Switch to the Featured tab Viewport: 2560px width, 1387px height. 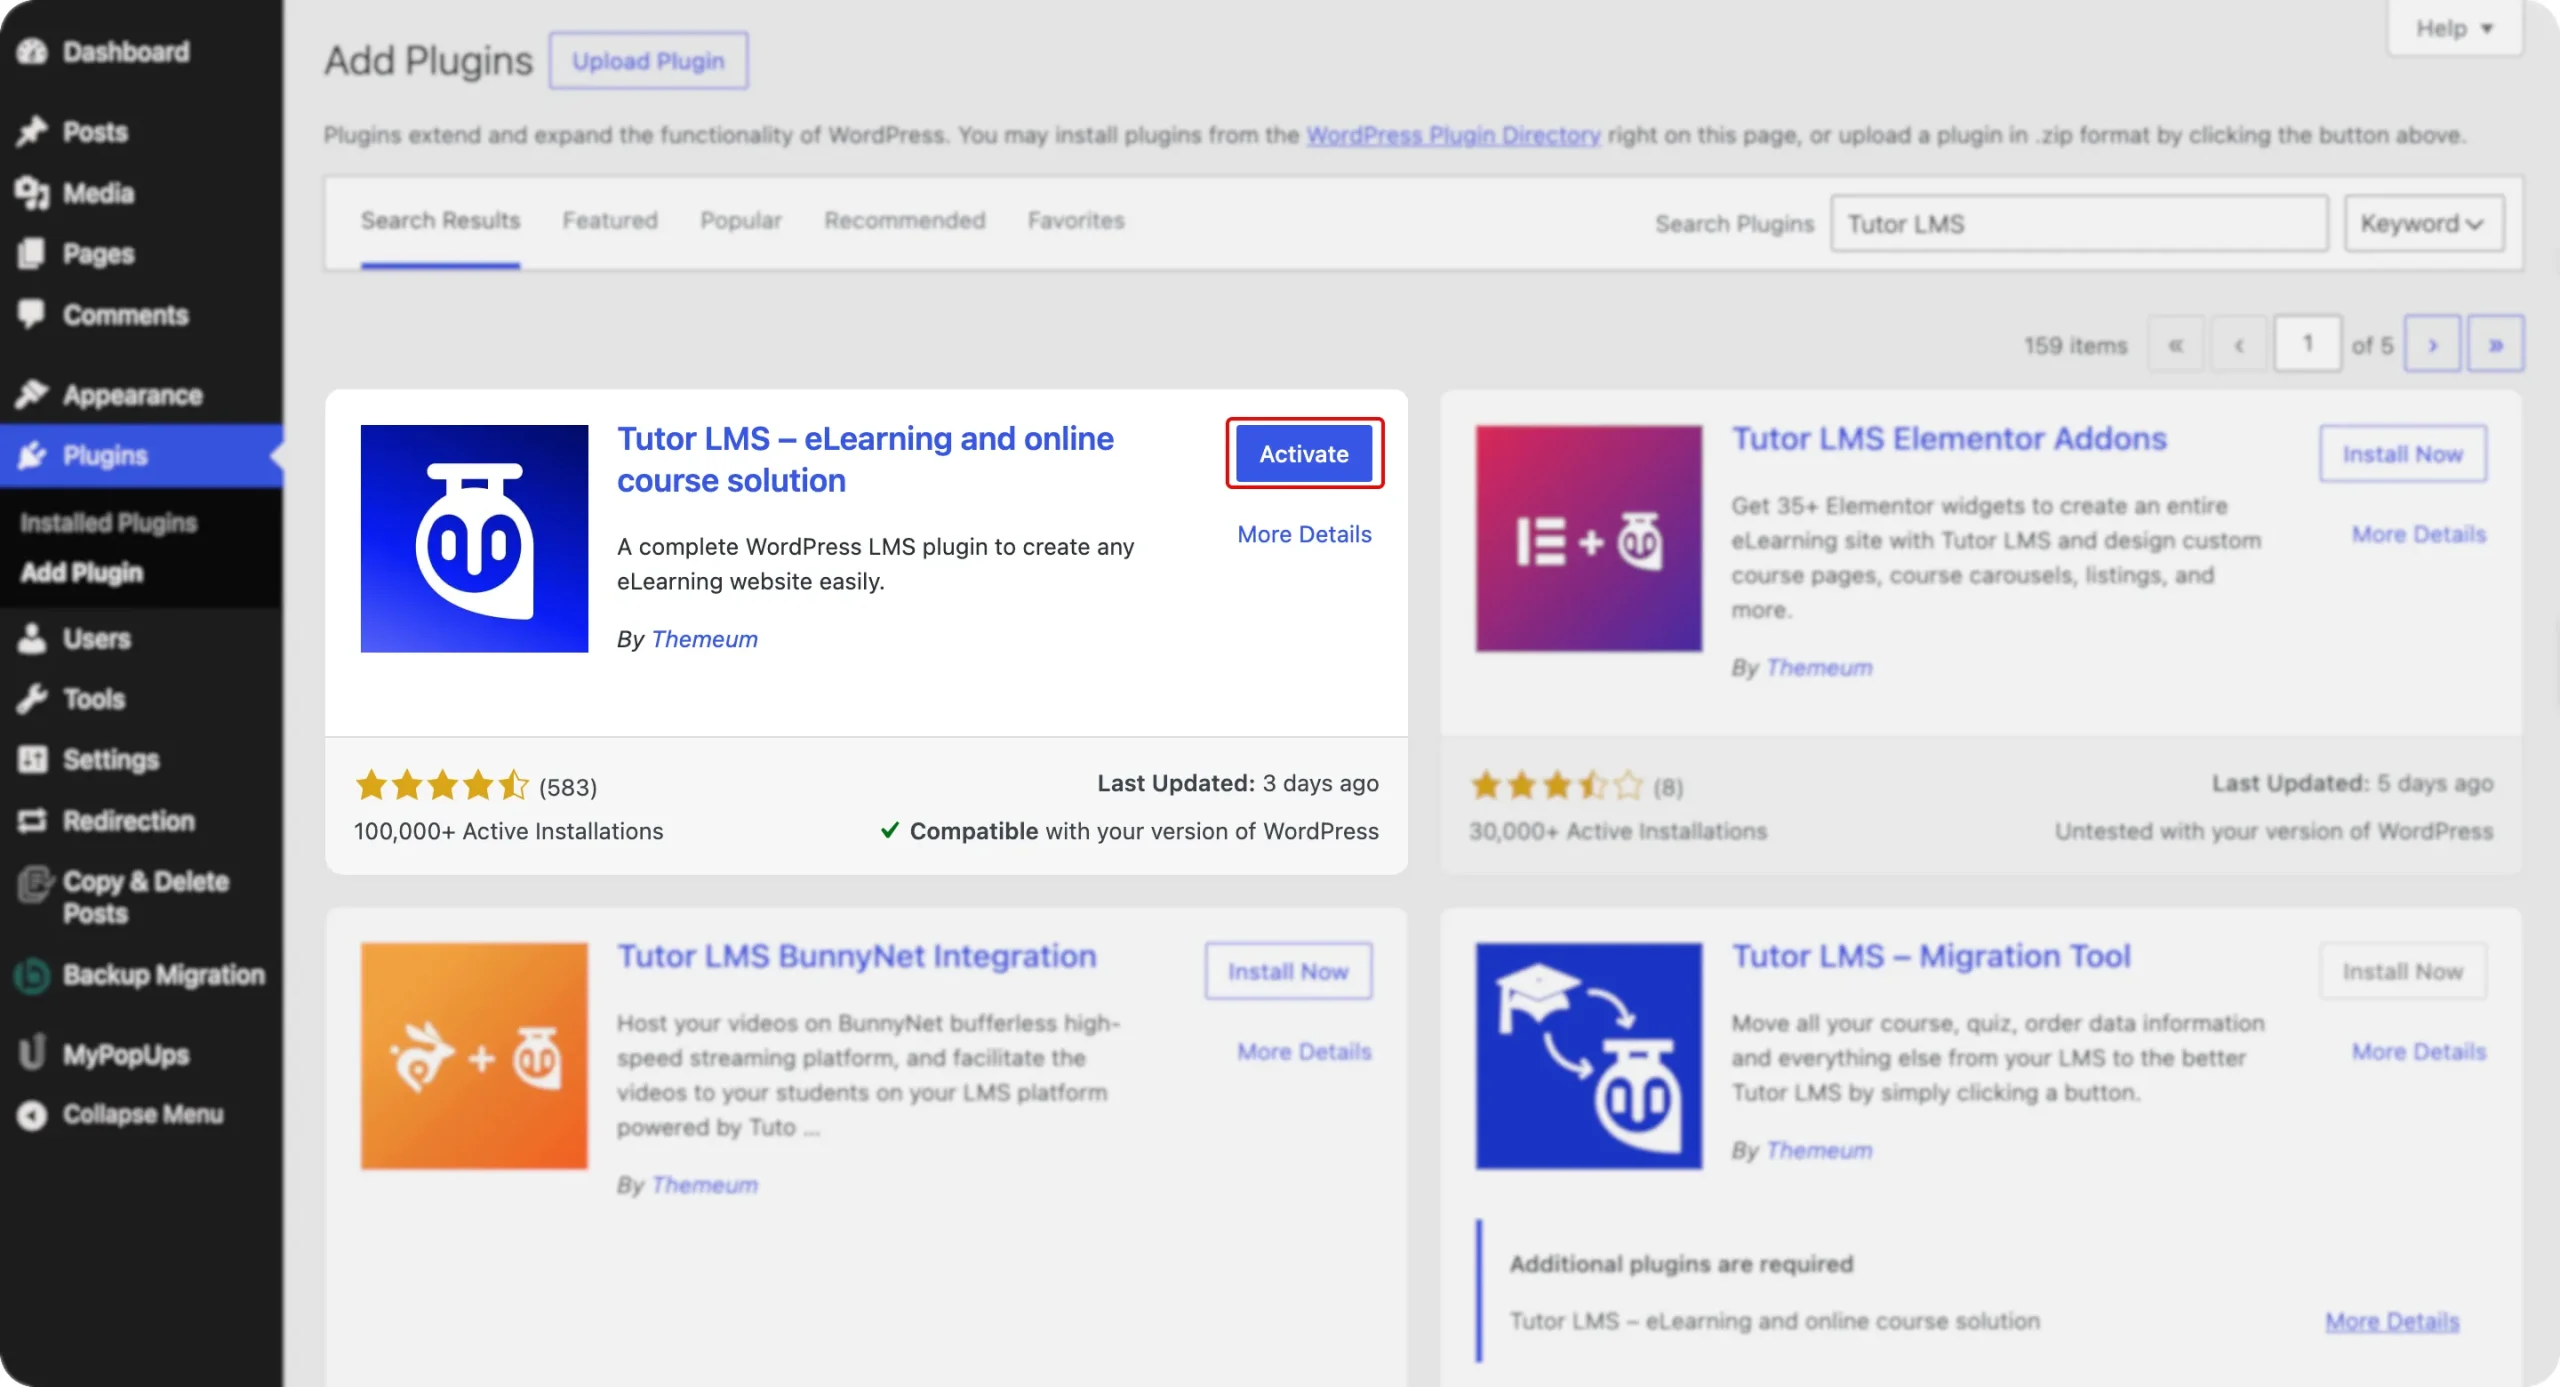coord(610,220)
